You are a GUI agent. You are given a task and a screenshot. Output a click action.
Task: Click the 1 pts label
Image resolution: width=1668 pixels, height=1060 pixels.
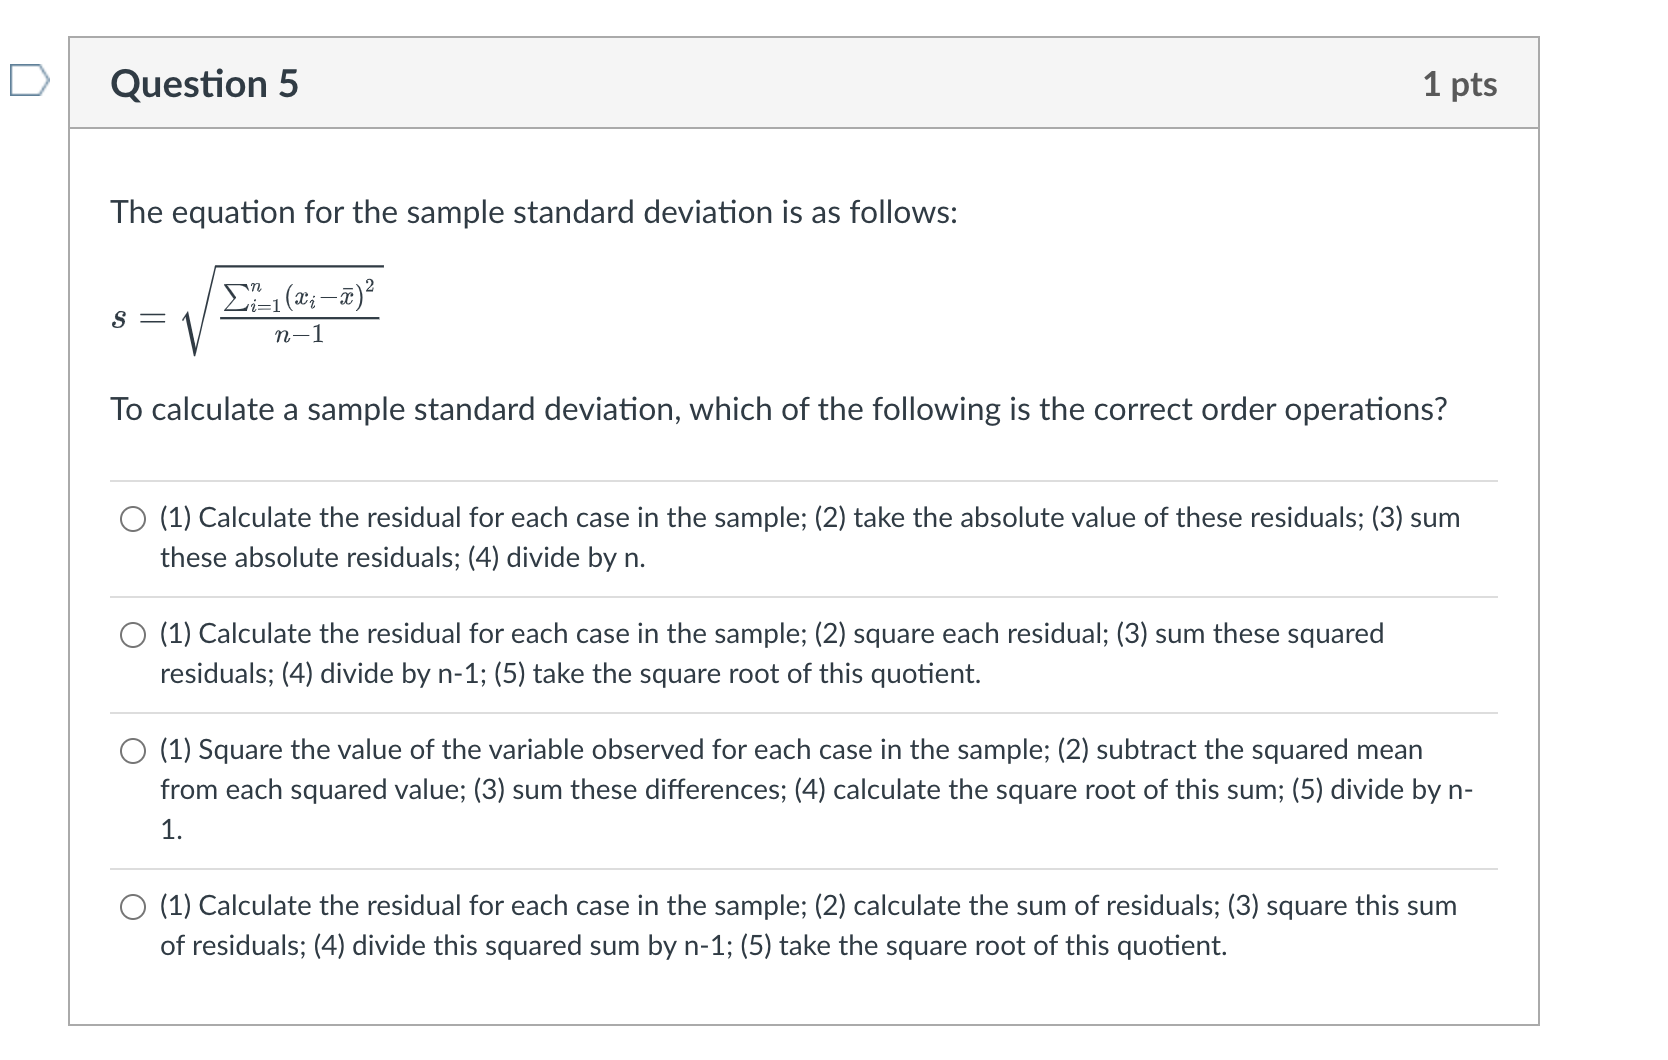click(x=1462, y=84)
